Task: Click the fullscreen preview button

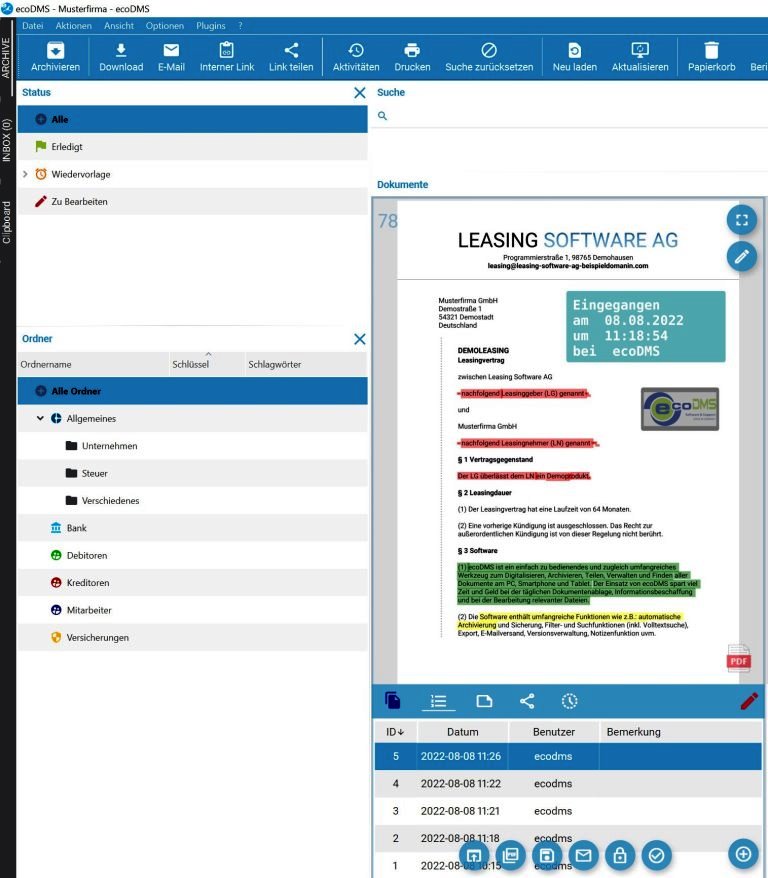Action: pyautogui.click(x=742, y=220)
